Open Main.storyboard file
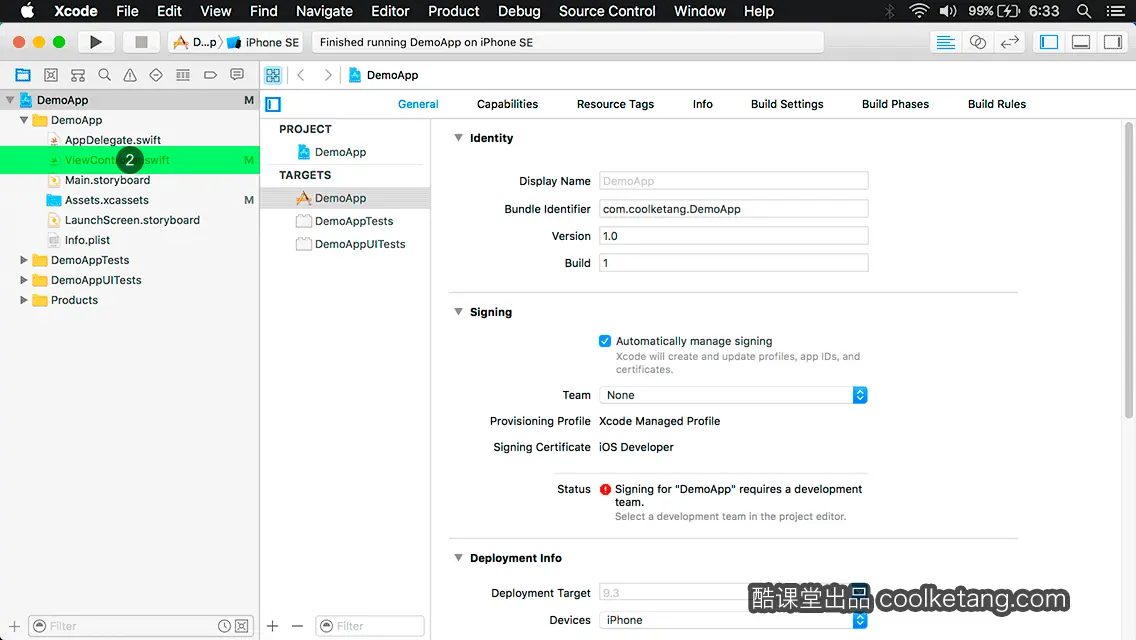This screenshot has width=1136, height=640. [107, 180]
